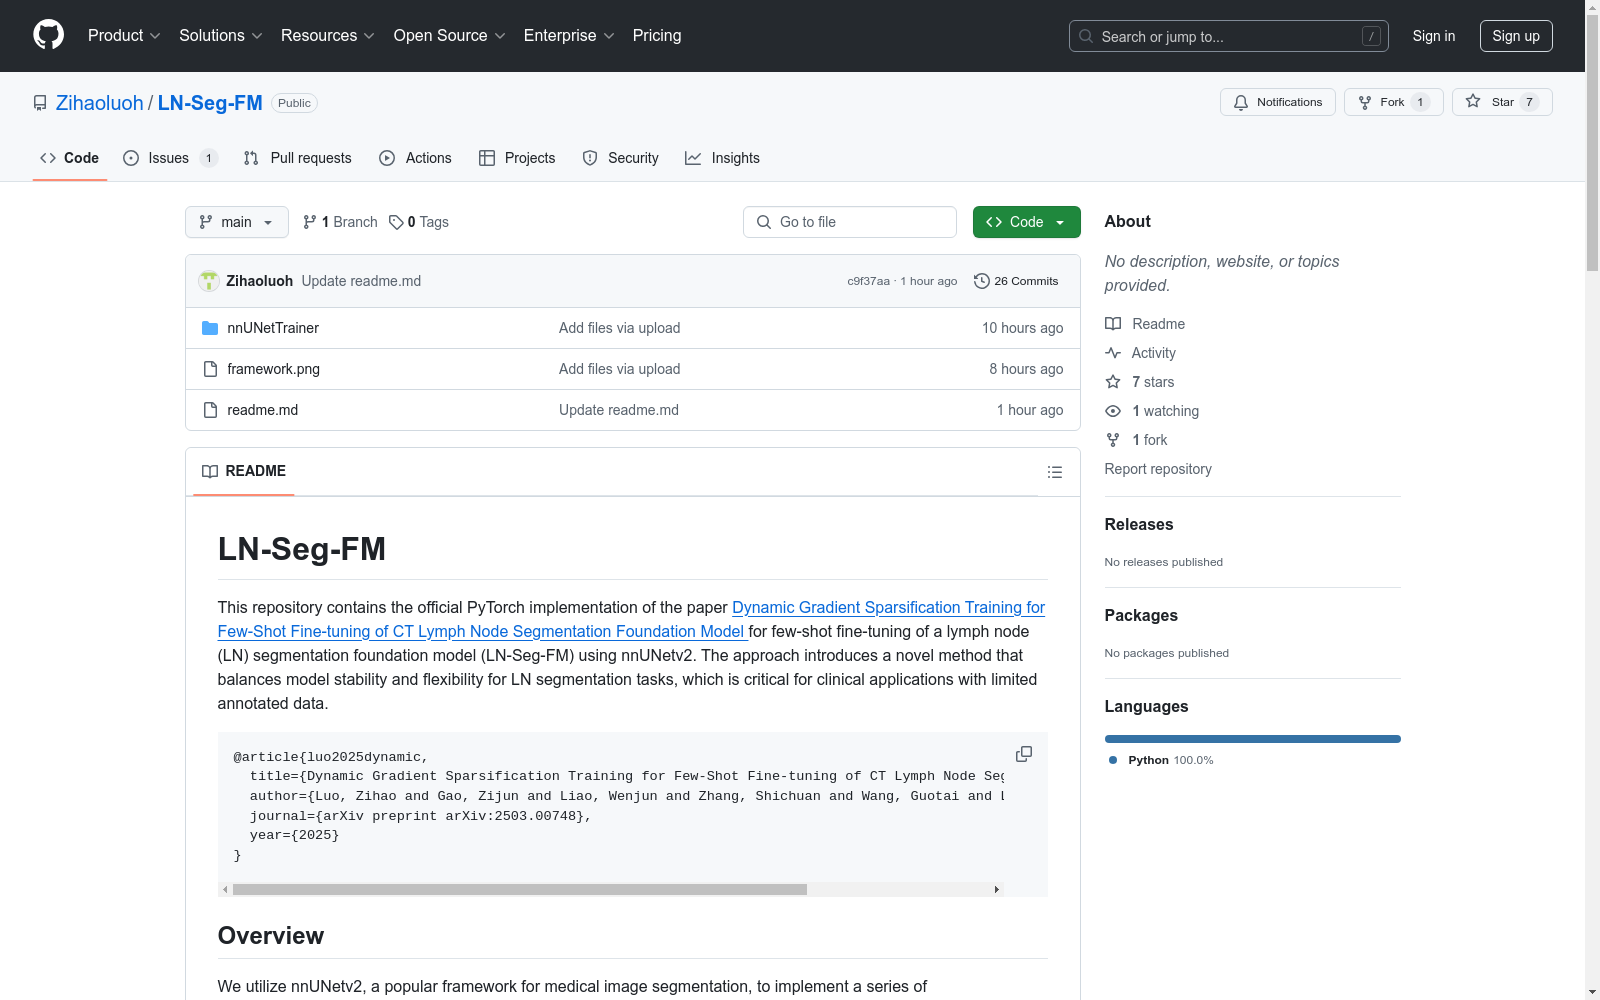View the 1 watching link
The image size is (1600, 1000).
coord(1165,411)
